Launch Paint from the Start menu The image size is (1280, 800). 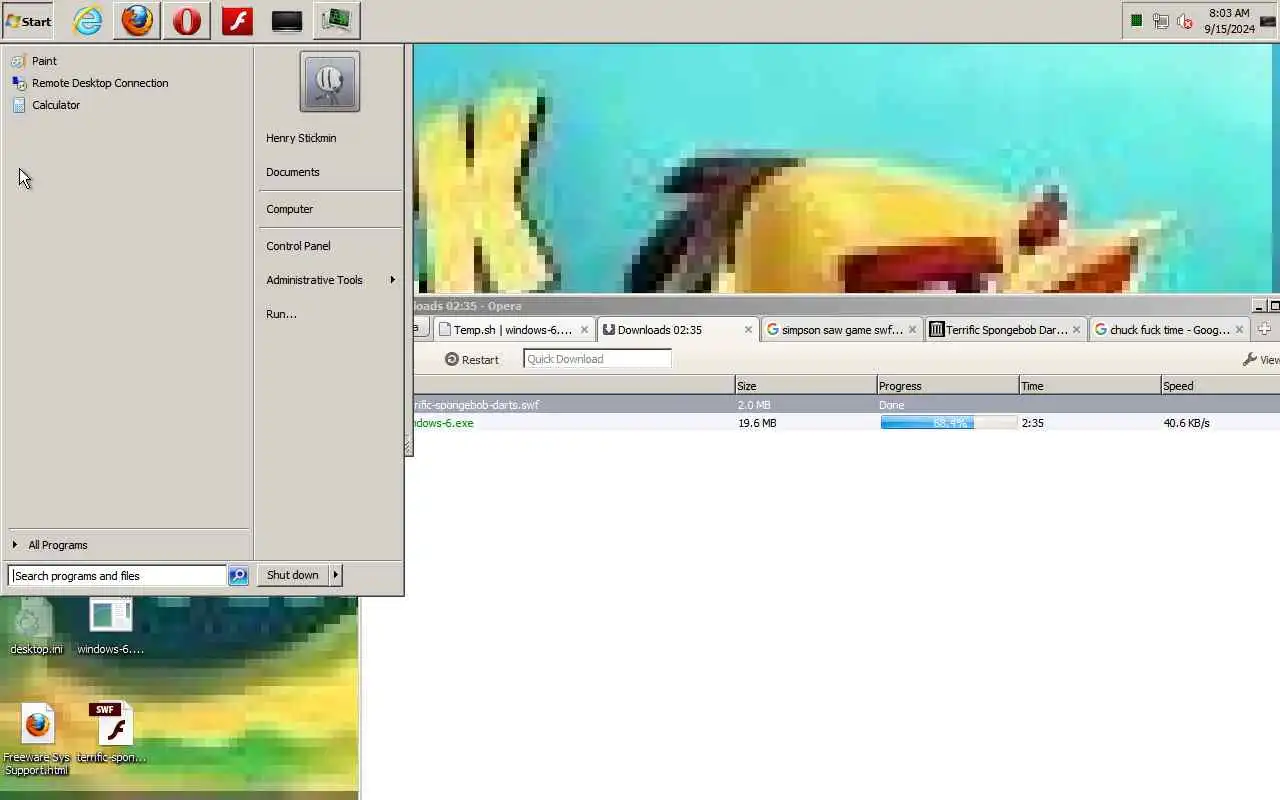[x=44, y=61]
